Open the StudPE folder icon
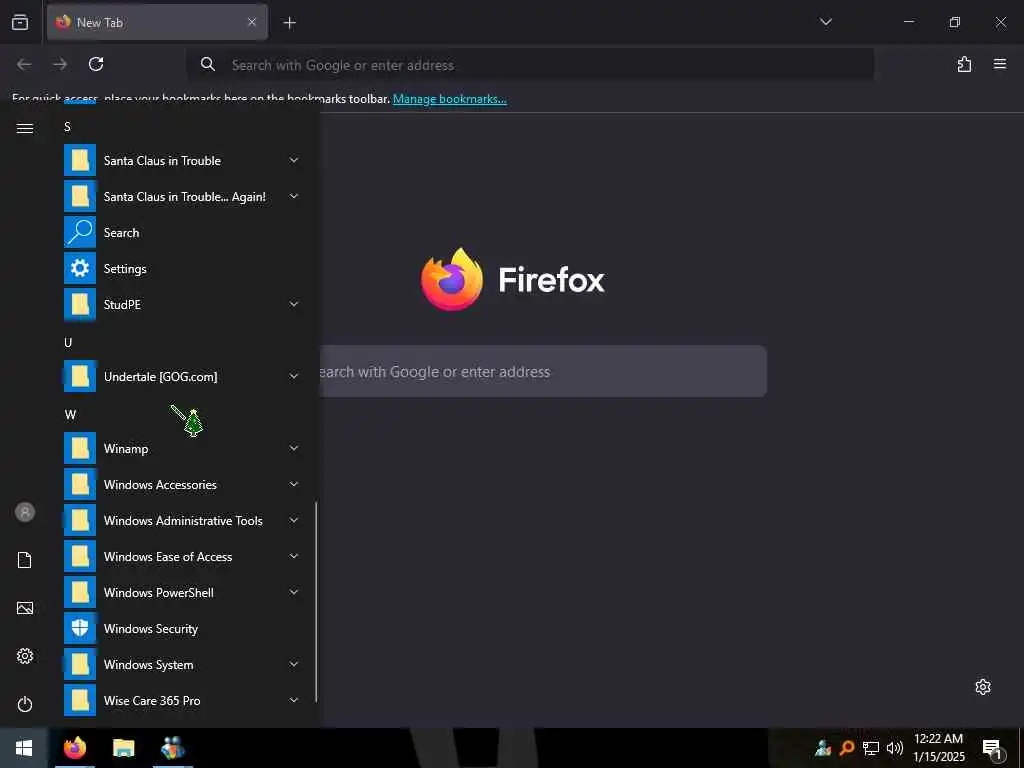 (x=80, y=304)
